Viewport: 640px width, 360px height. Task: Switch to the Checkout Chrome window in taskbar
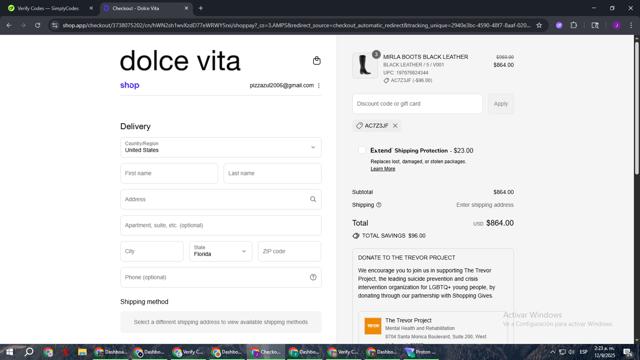click(266, 352)
